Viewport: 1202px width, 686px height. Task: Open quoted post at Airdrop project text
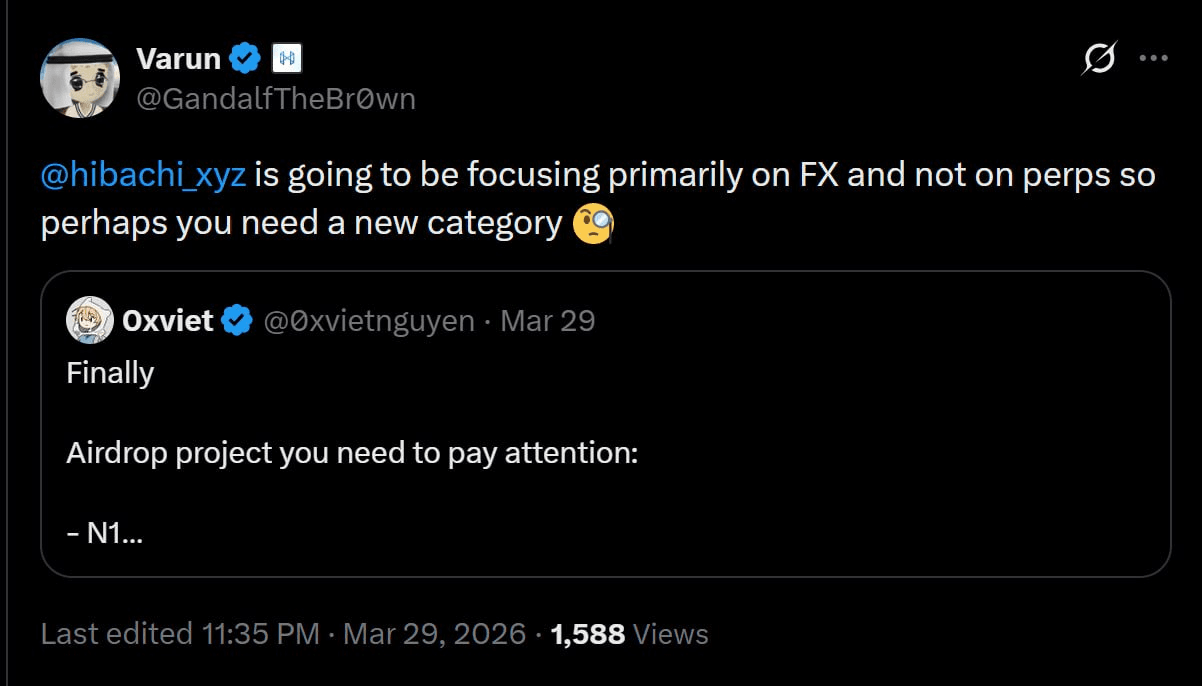[x=352, y=453]
